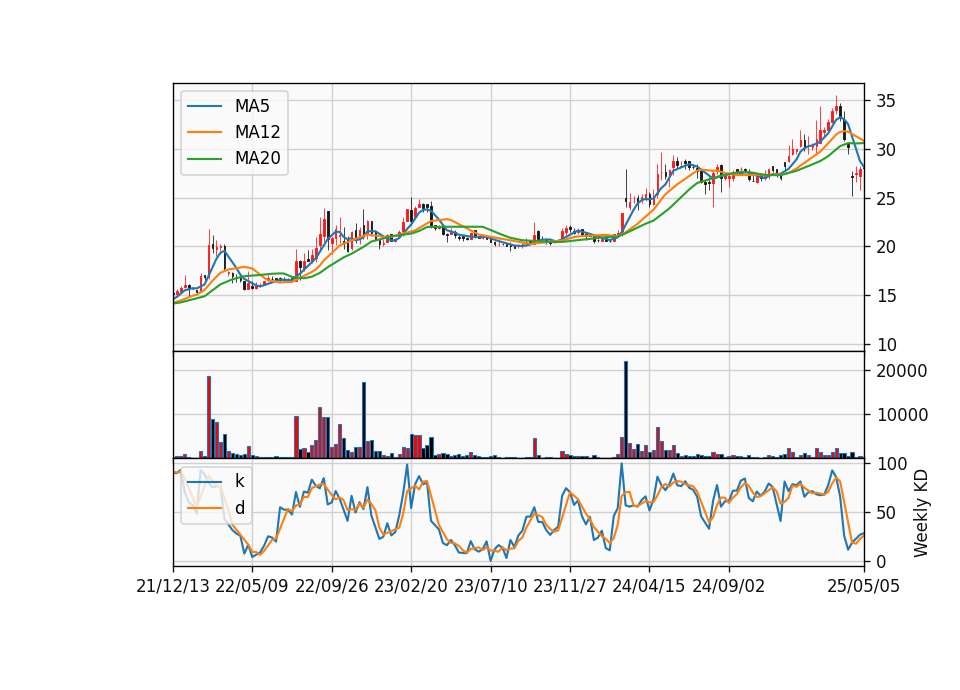
Task: Select the blue k legend line sample
Action: tap(204, 481)
